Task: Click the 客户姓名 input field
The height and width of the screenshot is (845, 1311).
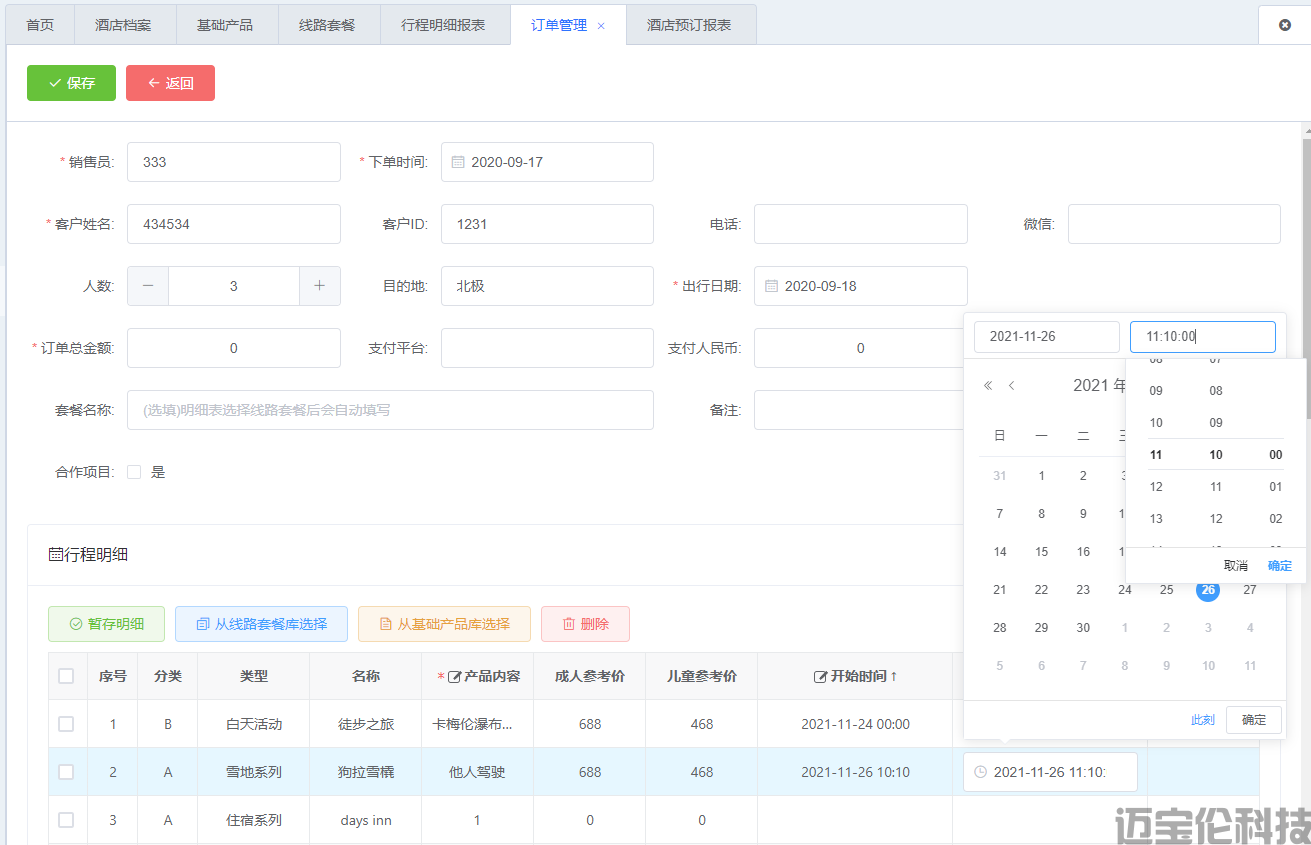Action: click(234, 224)
